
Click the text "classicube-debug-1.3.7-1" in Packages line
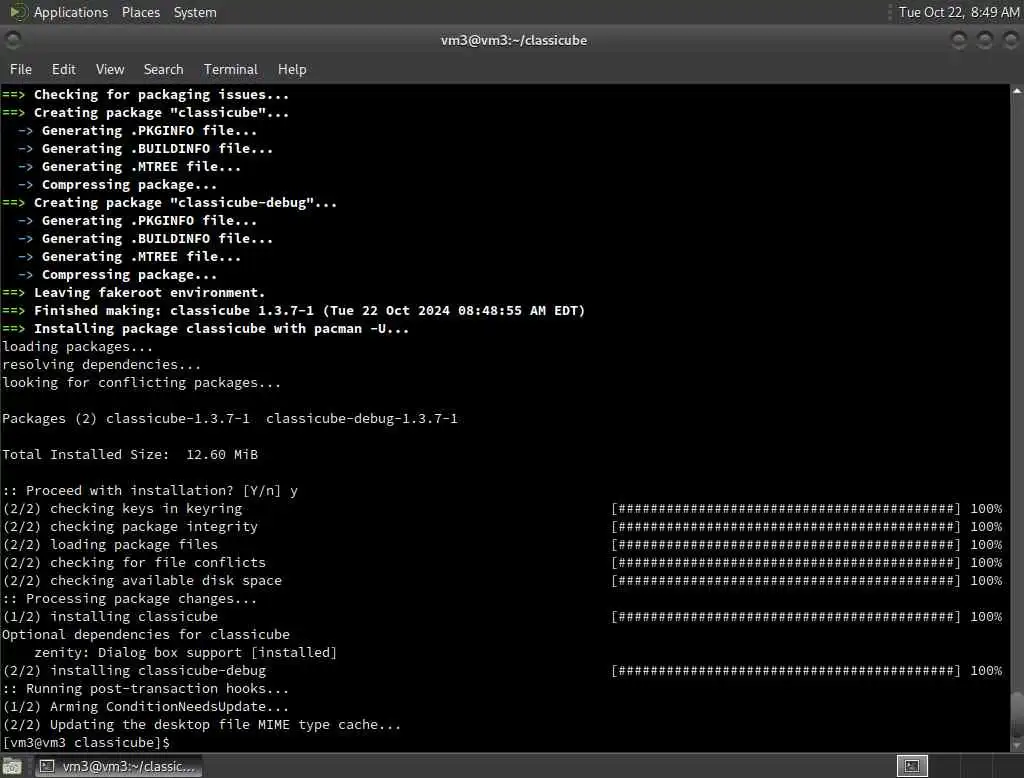coord(362,419)
